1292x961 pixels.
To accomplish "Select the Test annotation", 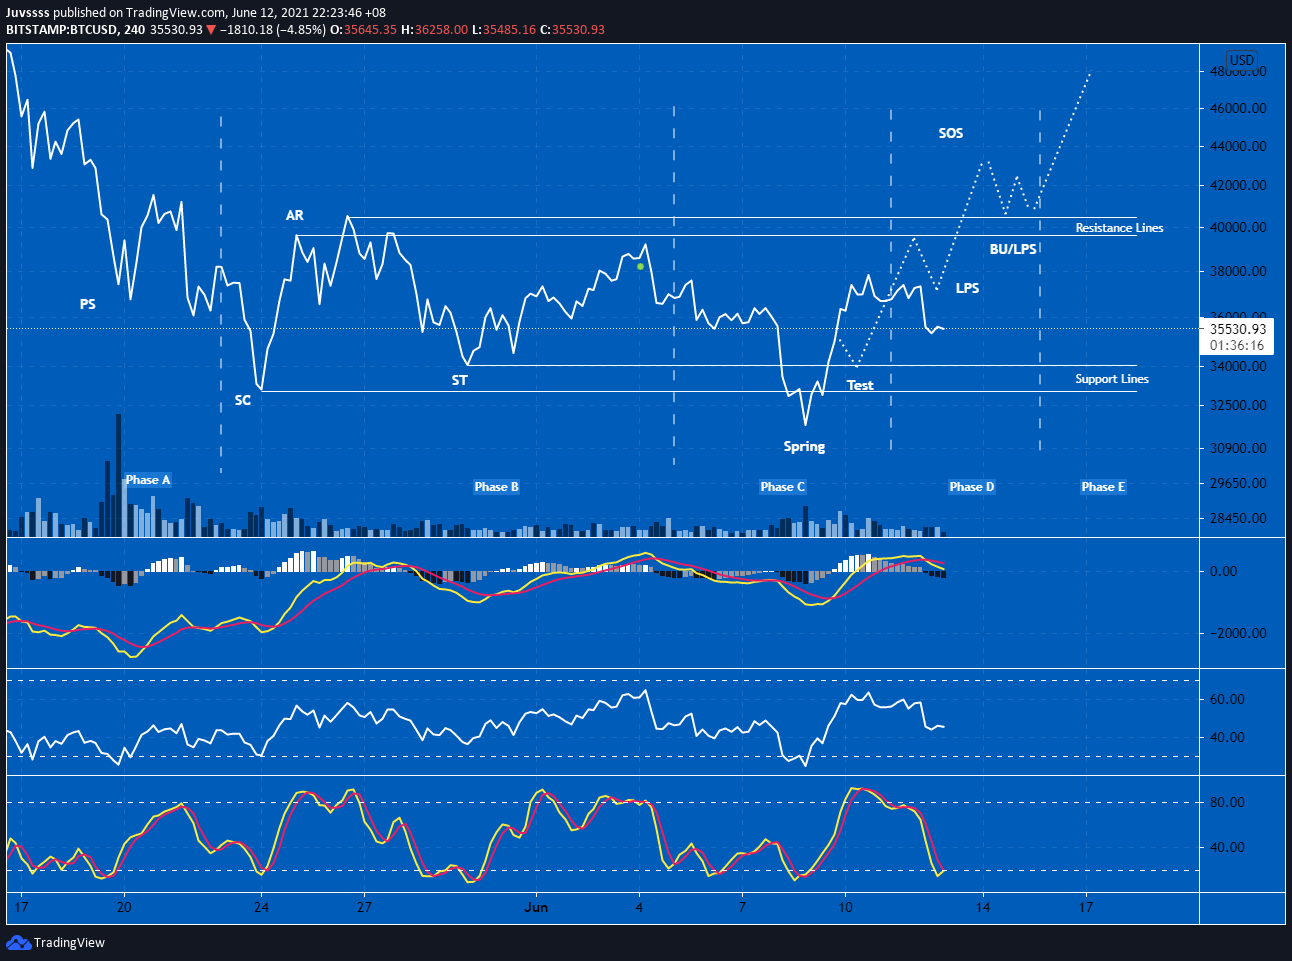I will point(860,385).
